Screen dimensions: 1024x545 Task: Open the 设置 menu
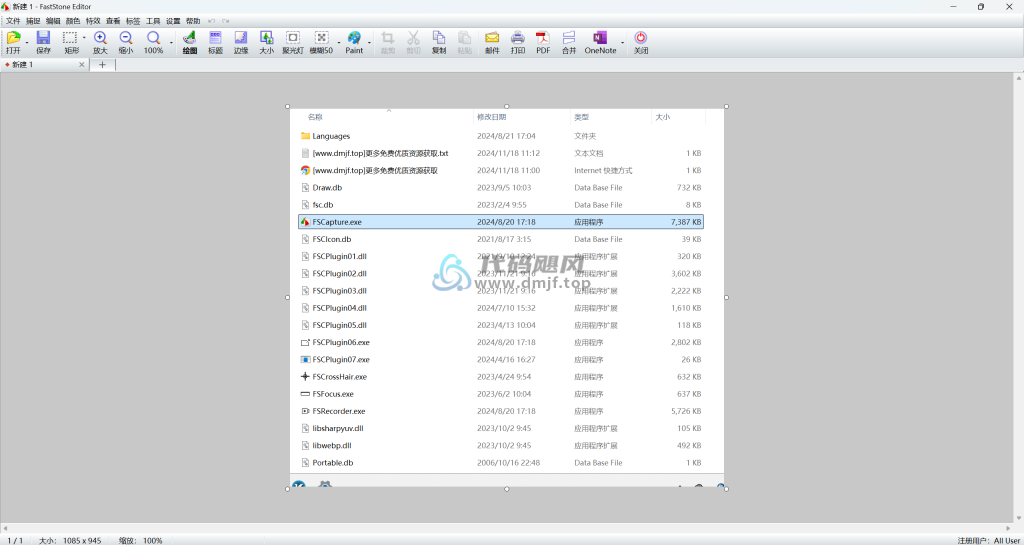pos(173,22)
